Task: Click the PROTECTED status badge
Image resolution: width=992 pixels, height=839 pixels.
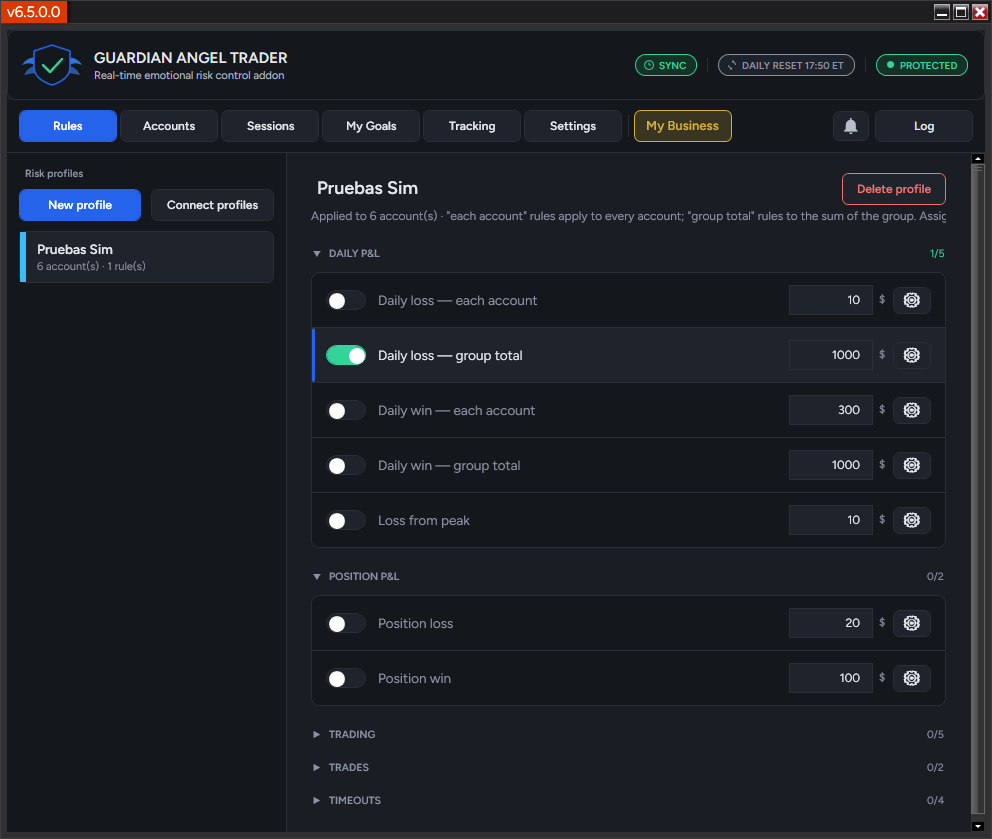Action: click(x=921, y=65)
